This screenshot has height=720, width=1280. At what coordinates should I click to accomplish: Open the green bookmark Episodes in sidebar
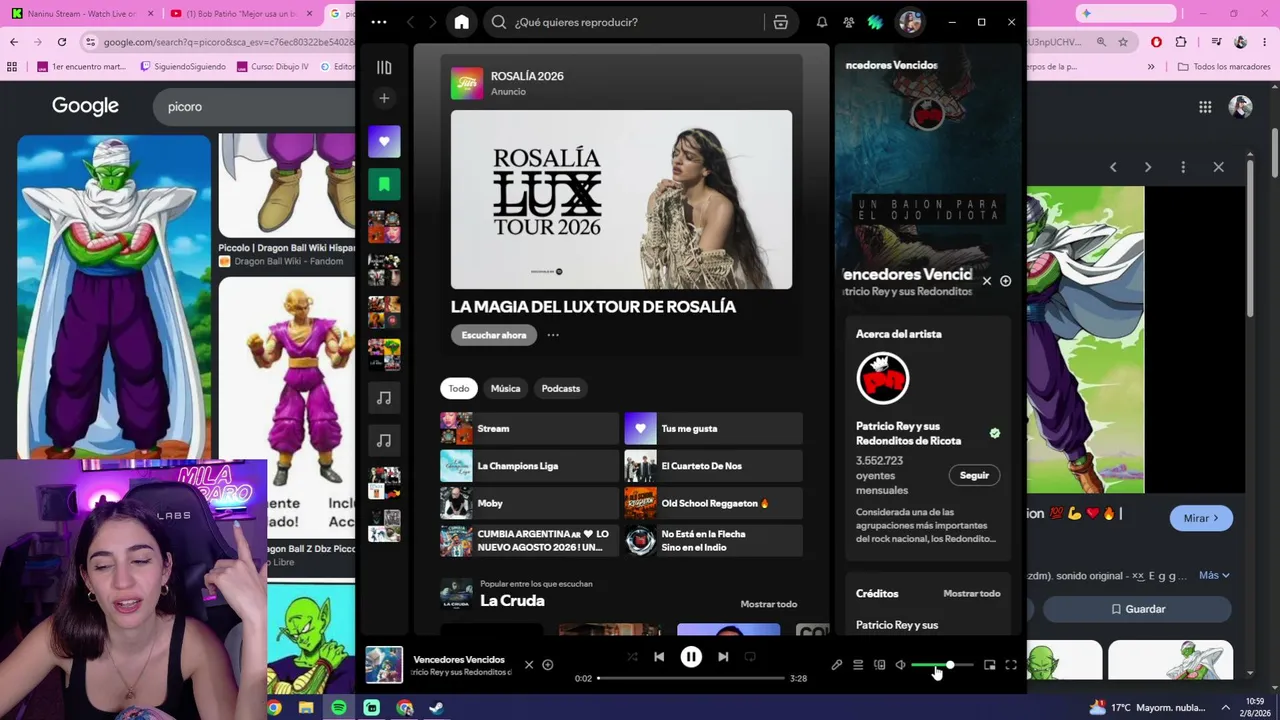384,184
